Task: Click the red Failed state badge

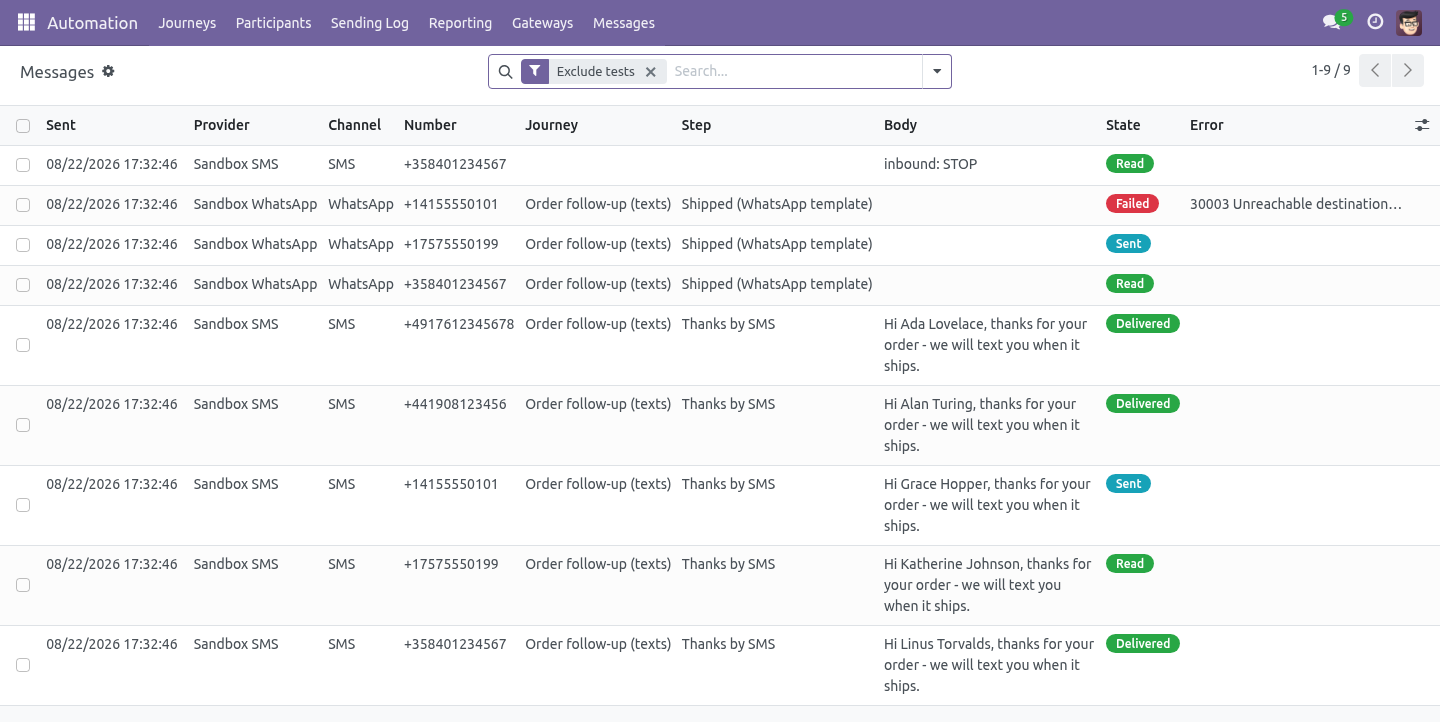Action: (x=1132, y=203)
